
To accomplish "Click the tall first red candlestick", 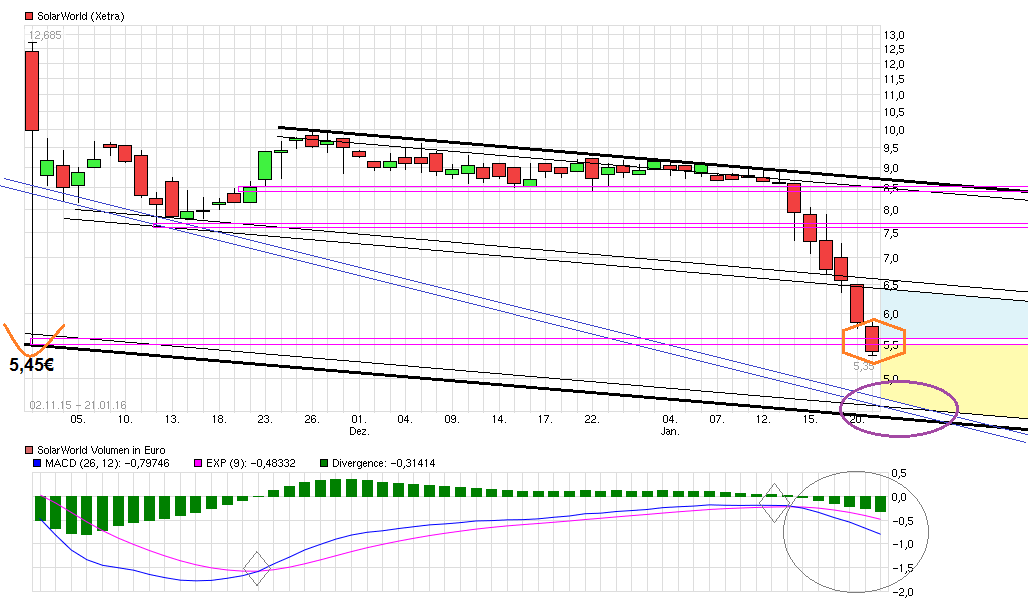I will [32, 91].
